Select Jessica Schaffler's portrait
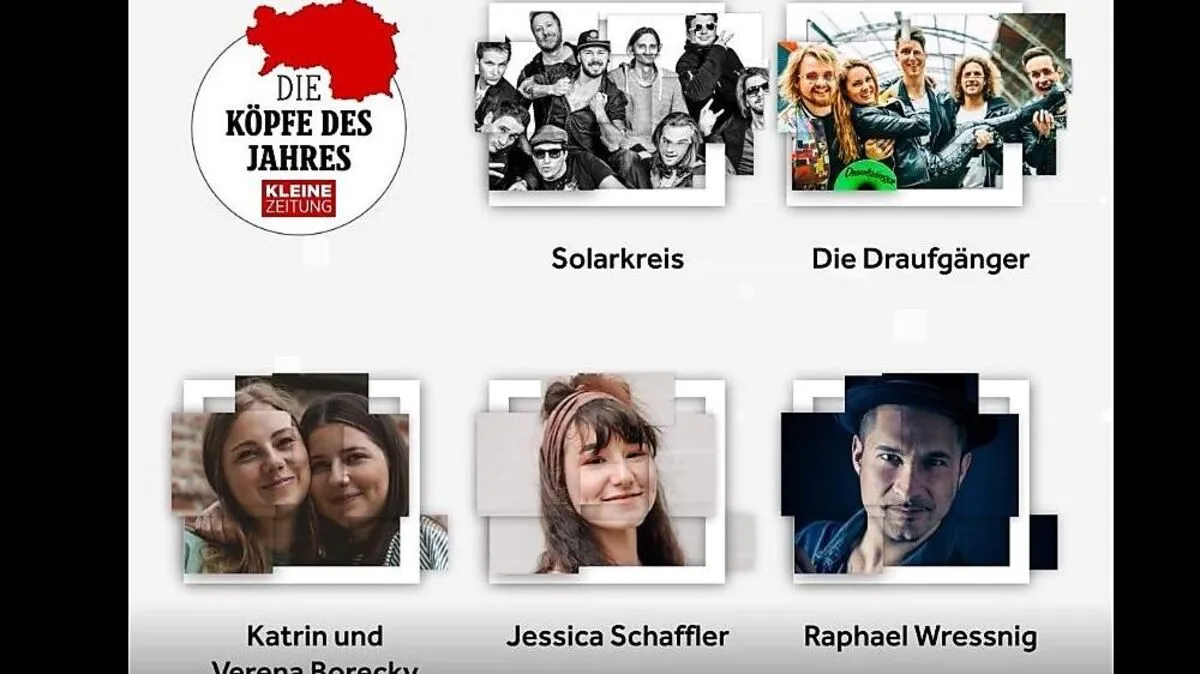The image size is (1200, 674). tap(608, 478)
